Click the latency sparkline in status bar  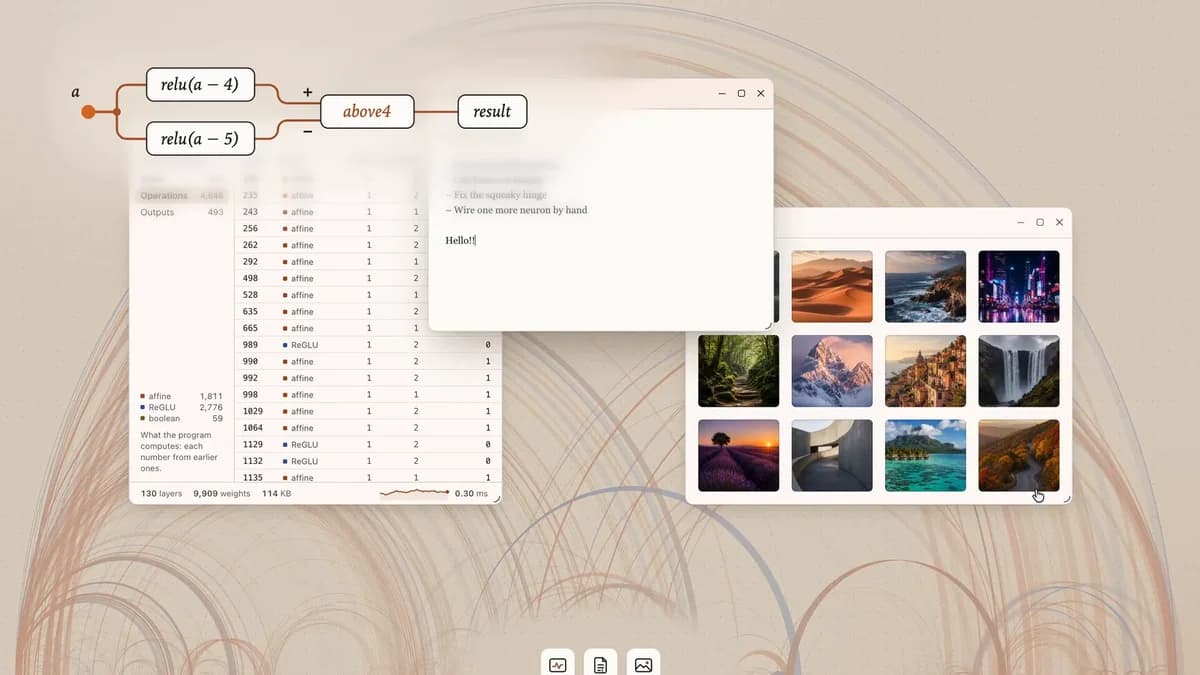pyautogui.click(x=414, y=493)
